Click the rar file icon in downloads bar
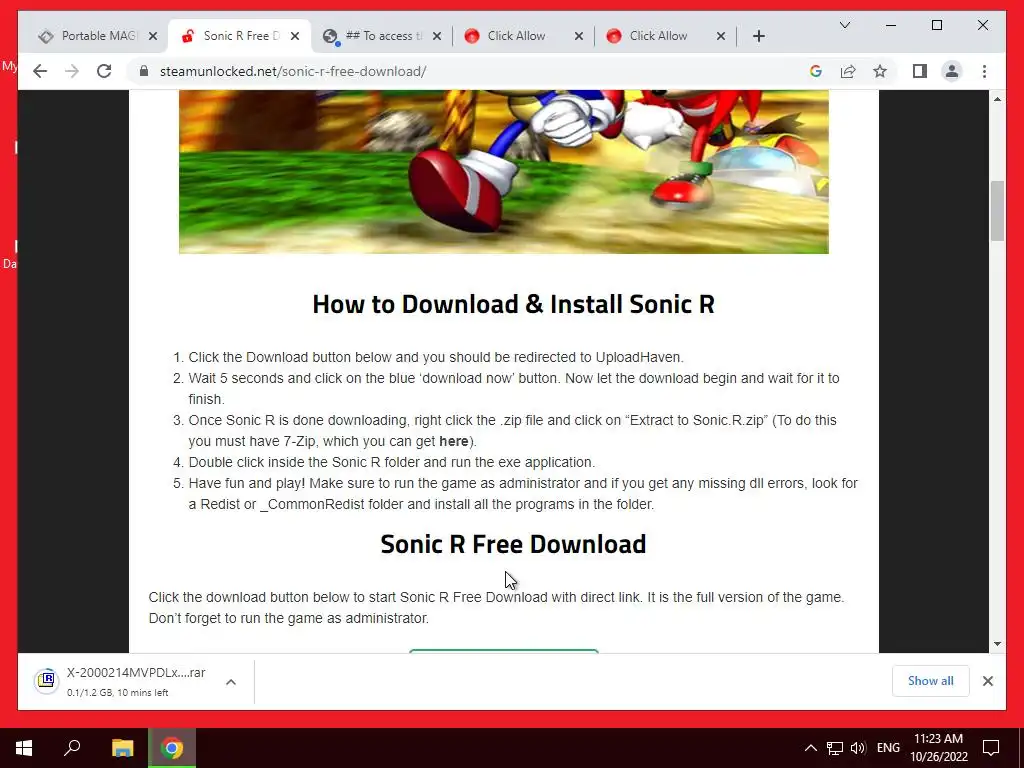The width and height of the screenshot is (1024, 768). pyautogui.click(x=46, y=680)
